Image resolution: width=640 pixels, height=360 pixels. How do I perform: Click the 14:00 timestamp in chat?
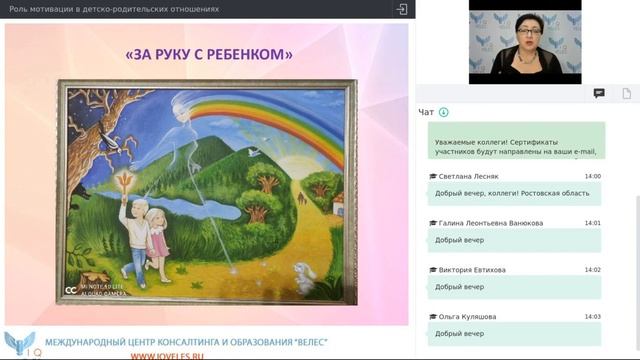coord(593,176)
